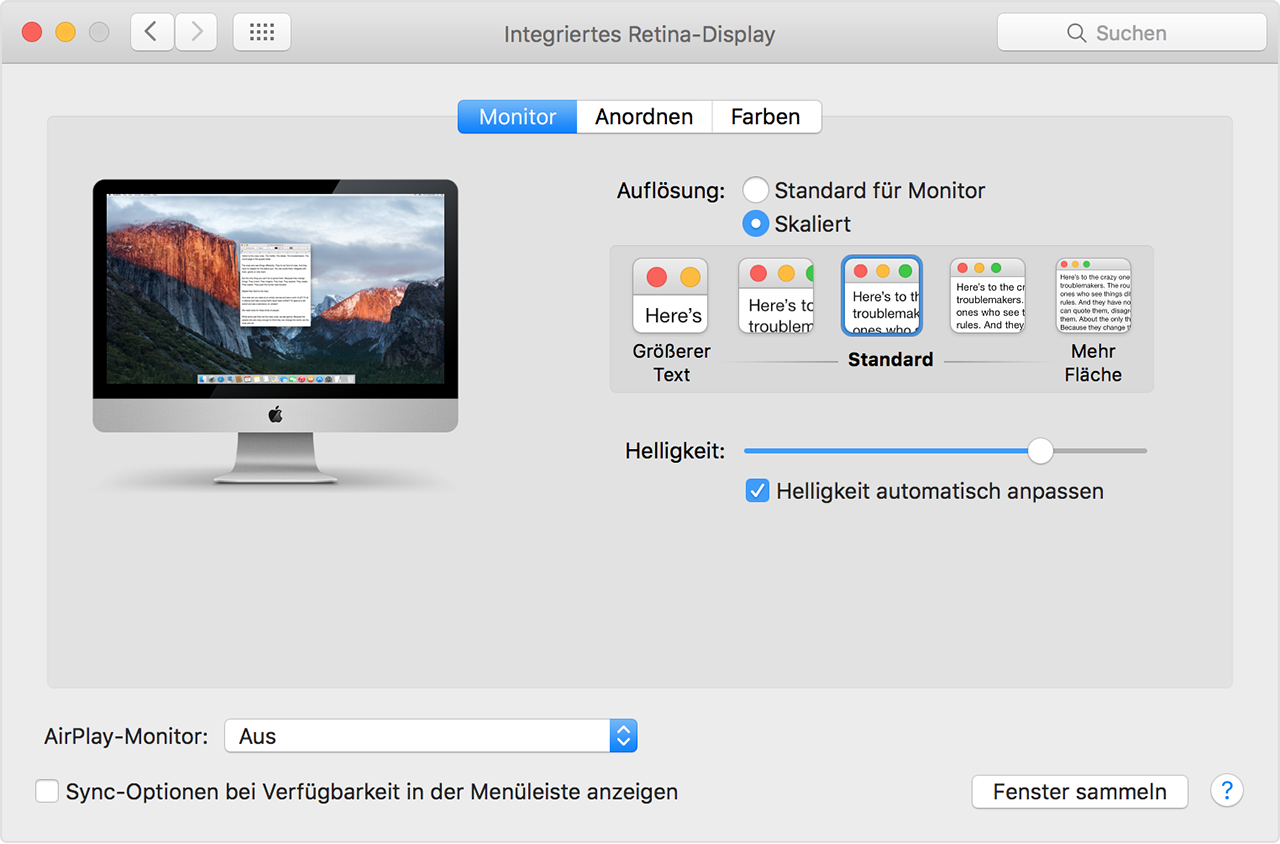This screenshot has width=1280, height=844.
Task: Open the AirPlay-Monitor dropdown
Action: tap(431, 736)
